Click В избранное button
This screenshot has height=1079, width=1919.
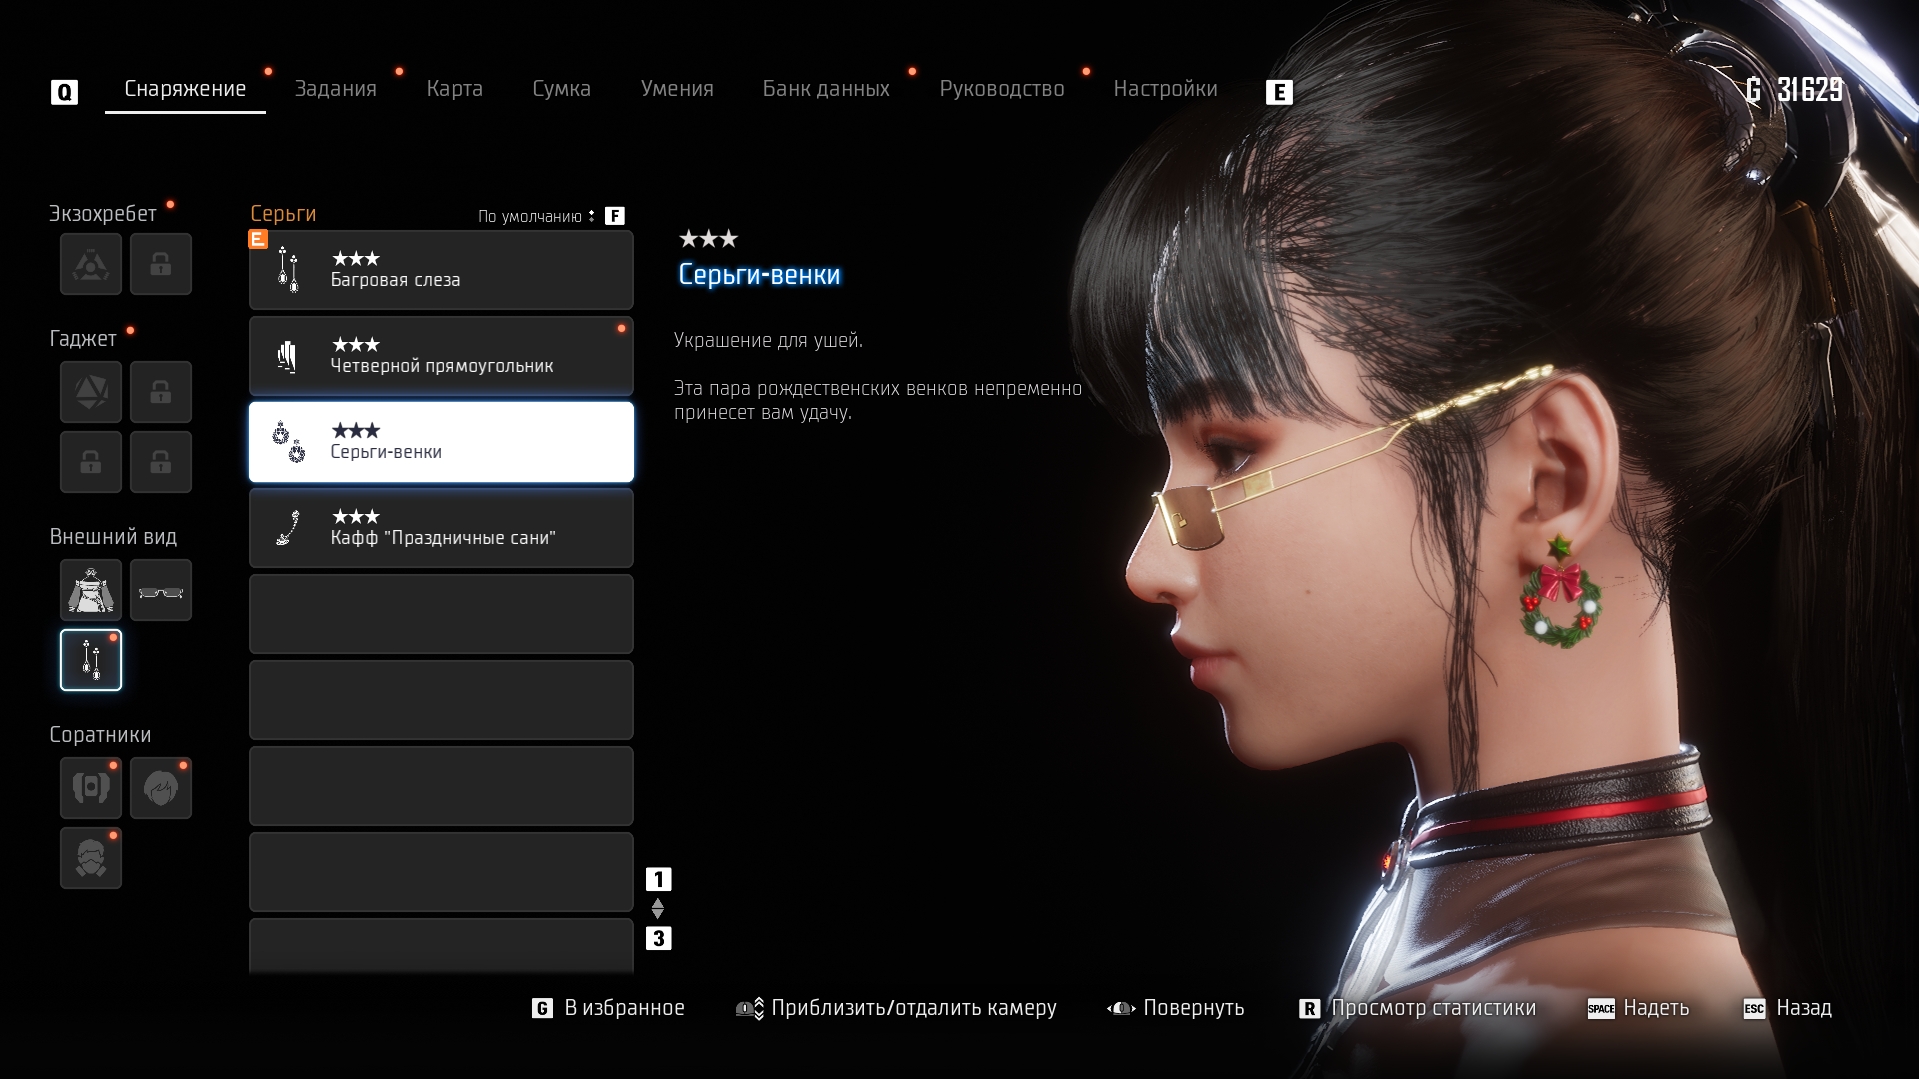(608, 1008)
